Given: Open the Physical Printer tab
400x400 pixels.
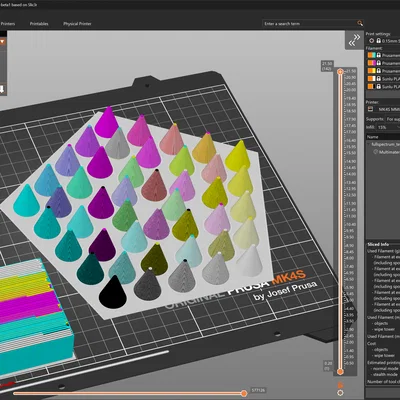Looking at the screenshot, I should (77, 24).
